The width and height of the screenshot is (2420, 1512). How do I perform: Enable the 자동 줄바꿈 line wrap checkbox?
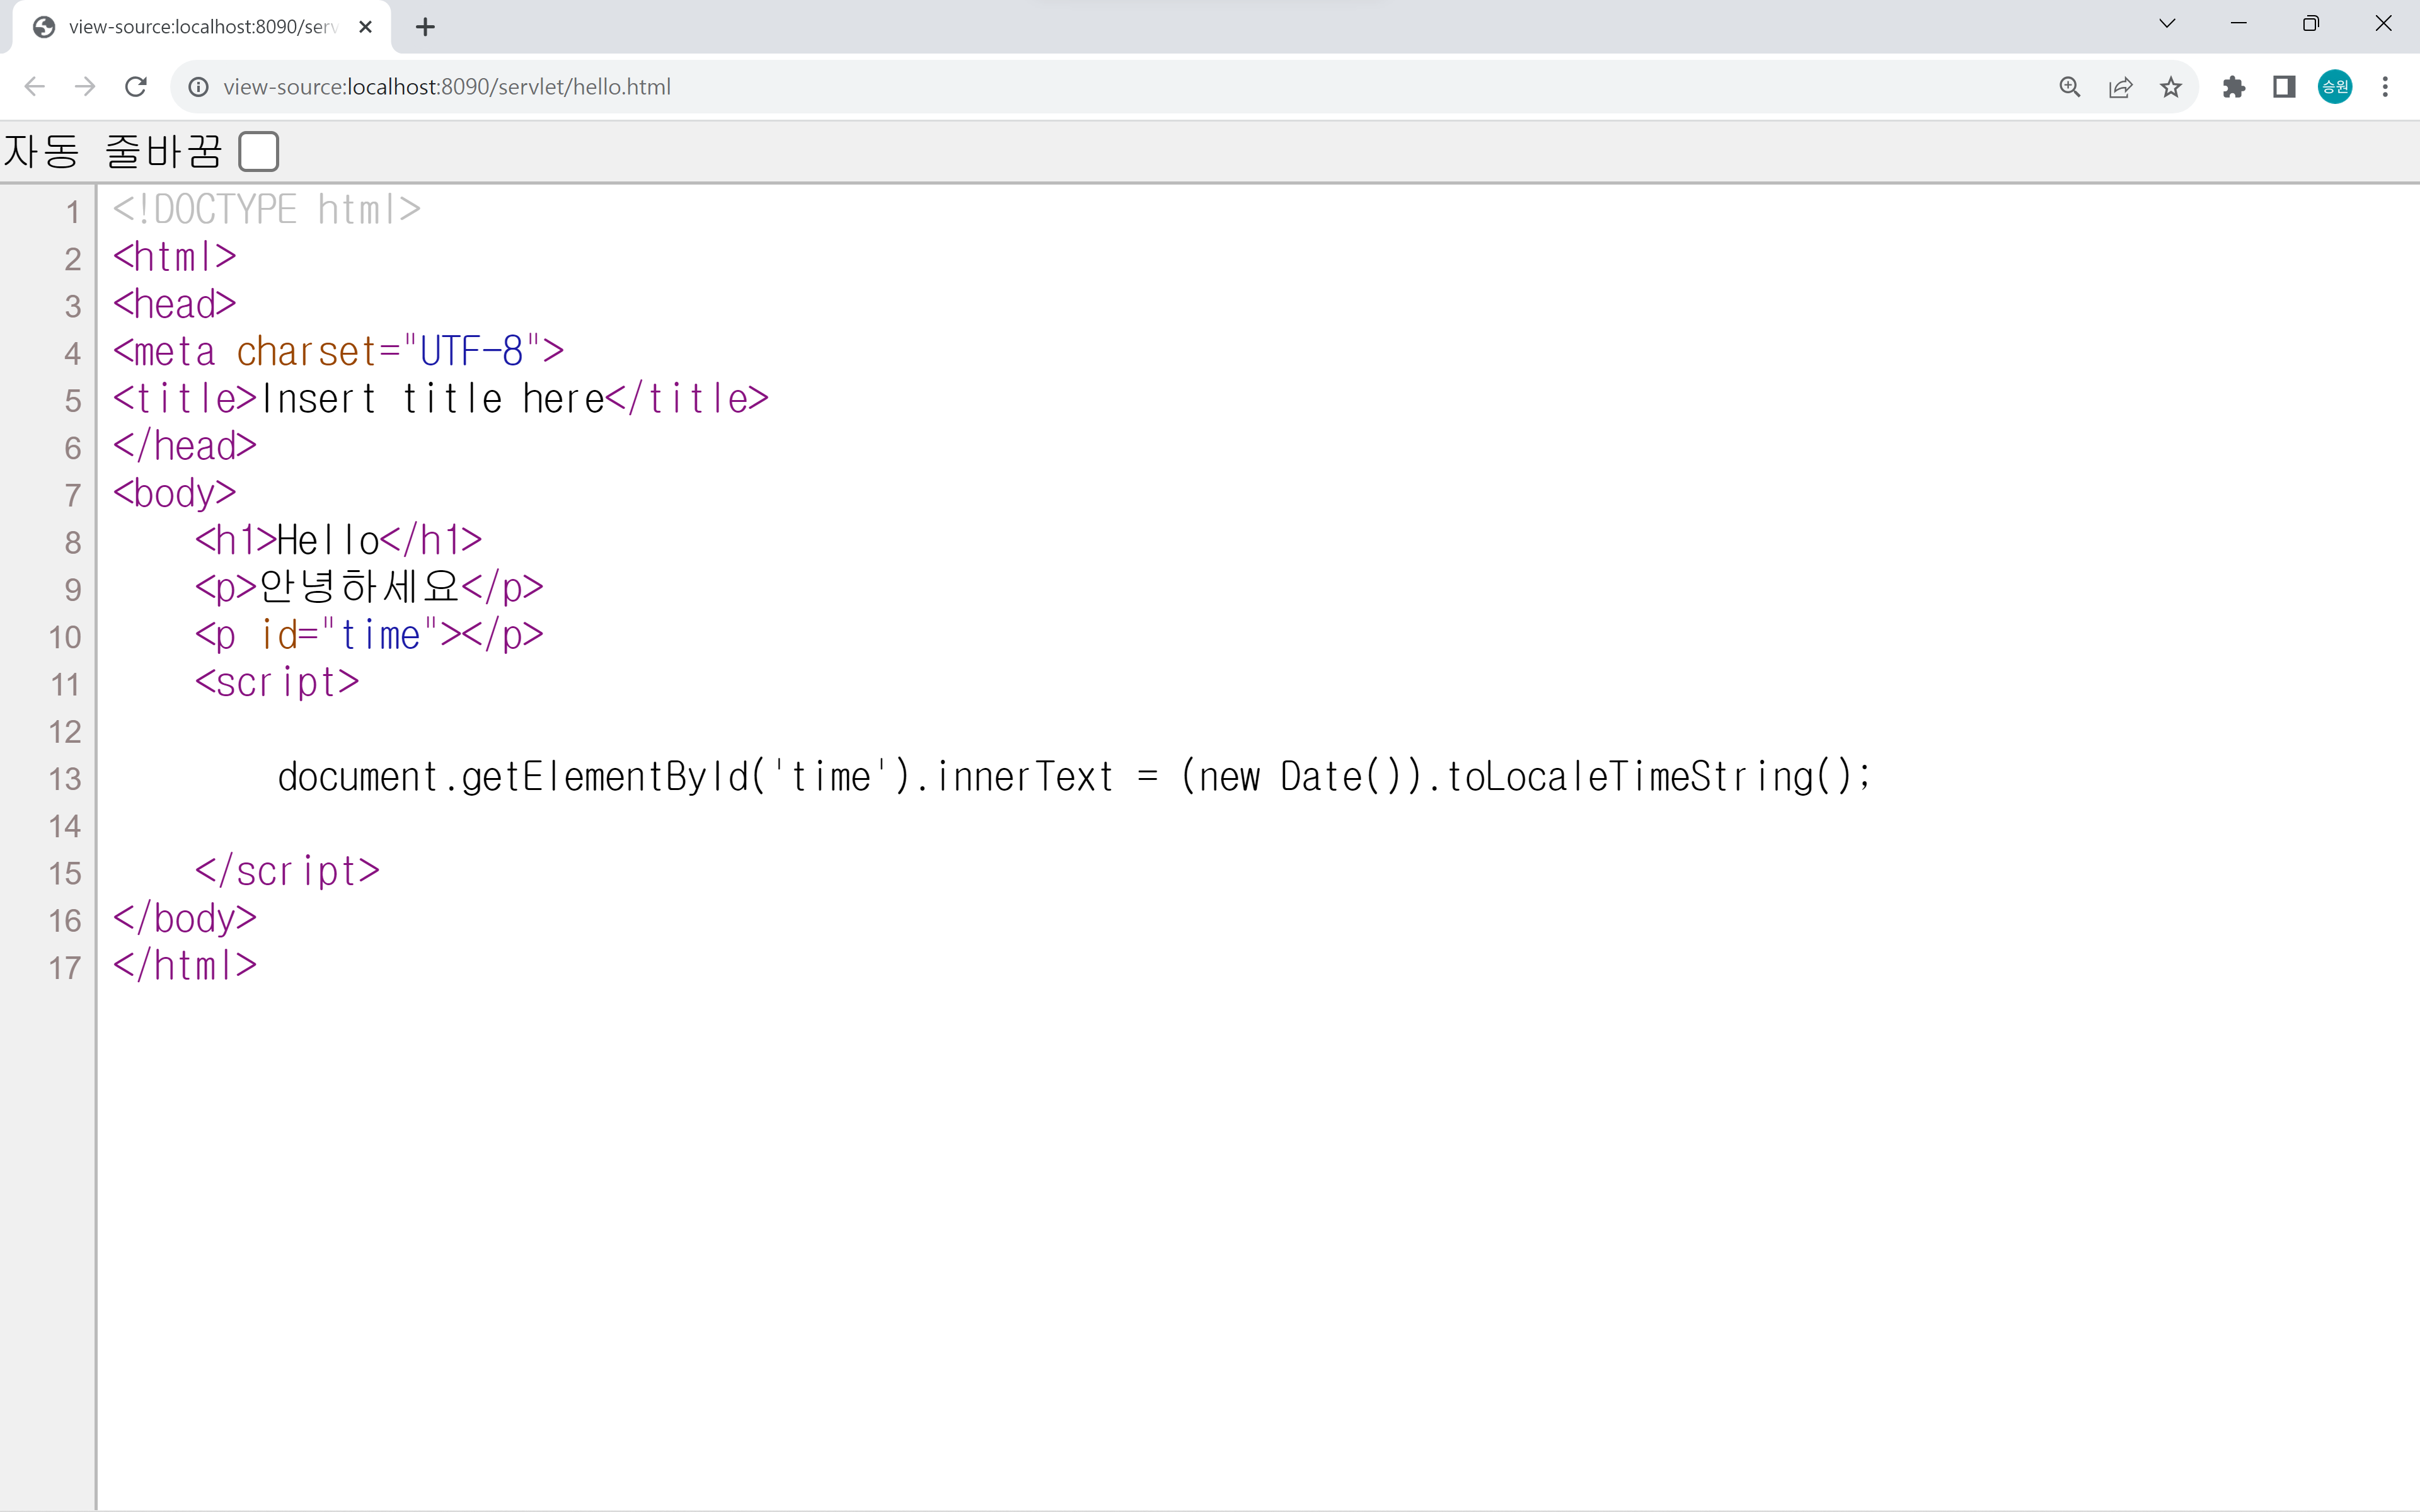point(259,152)
